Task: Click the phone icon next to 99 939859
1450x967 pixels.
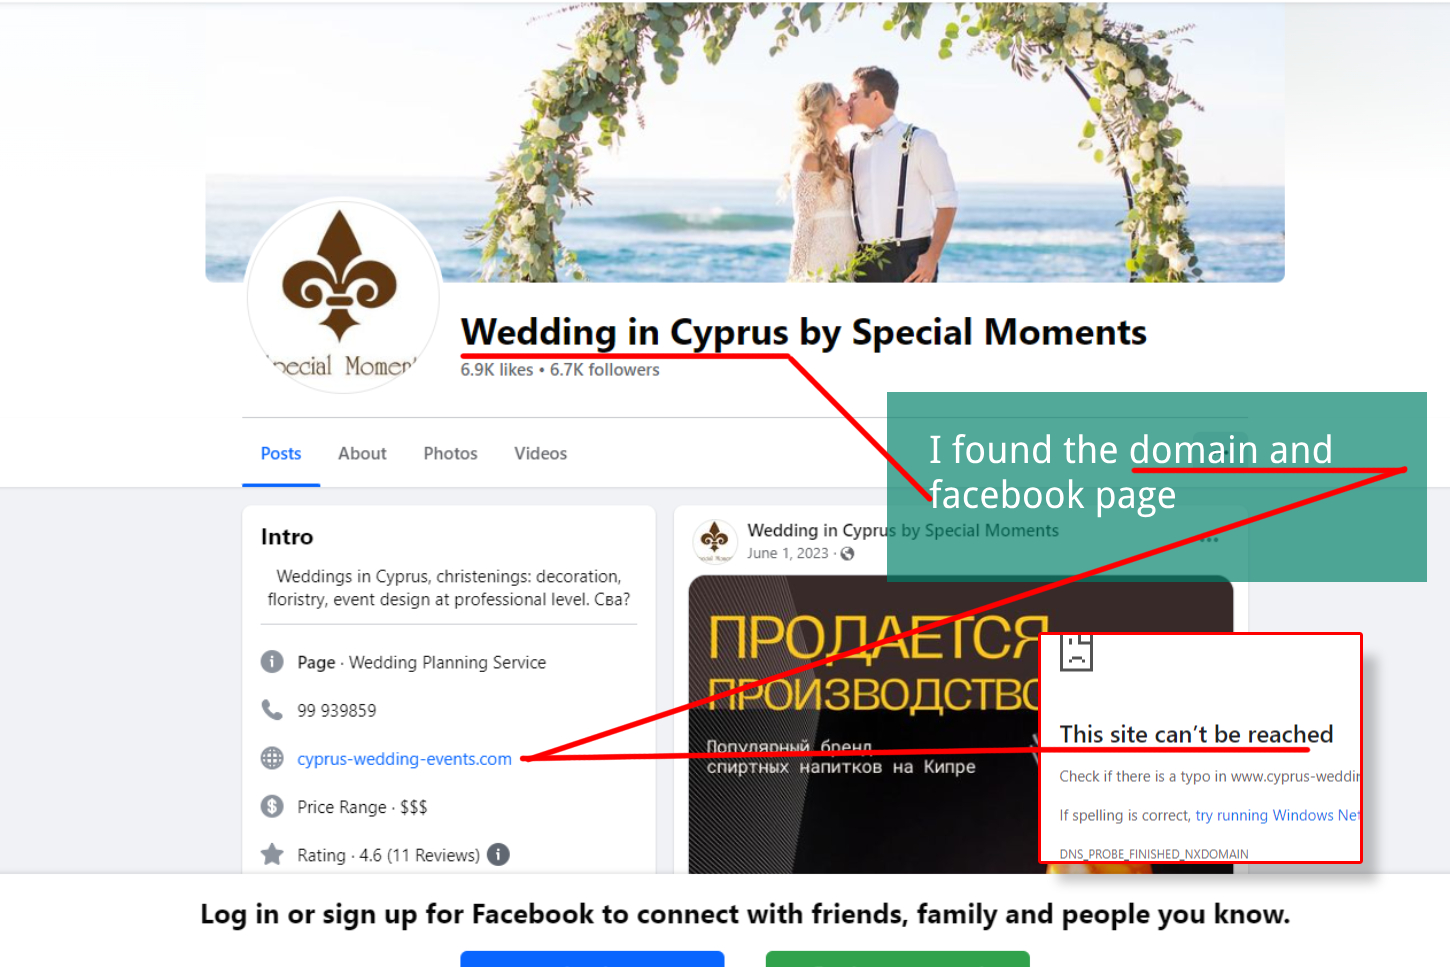Action: tap(272, 710)
